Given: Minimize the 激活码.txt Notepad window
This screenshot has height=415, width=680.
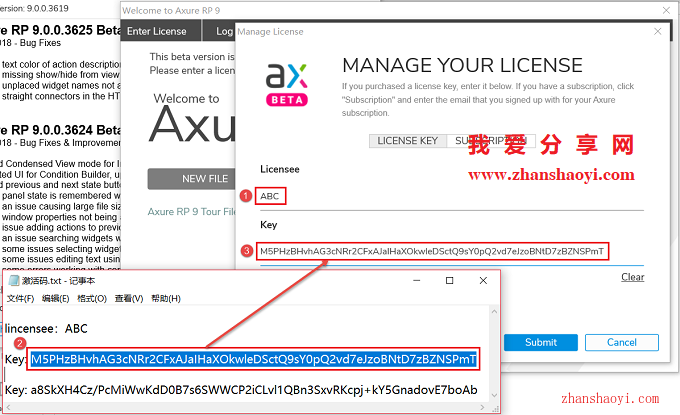Looking at the screenshot, I should tap(416, 281).
